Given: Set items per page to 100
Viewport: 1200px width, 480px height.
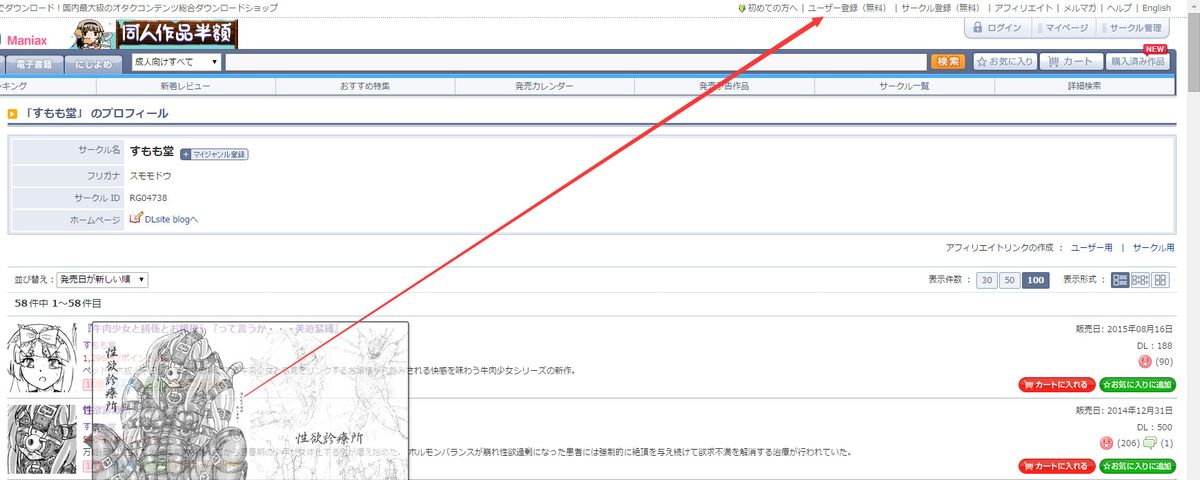Looking at the screenshot, I should click(x=1036, y=280).
